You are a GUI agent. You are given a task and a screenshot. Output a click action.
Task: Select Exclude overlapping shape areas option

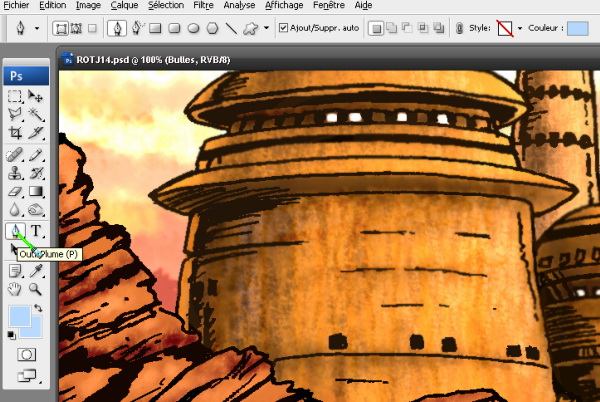coord(439,28)
